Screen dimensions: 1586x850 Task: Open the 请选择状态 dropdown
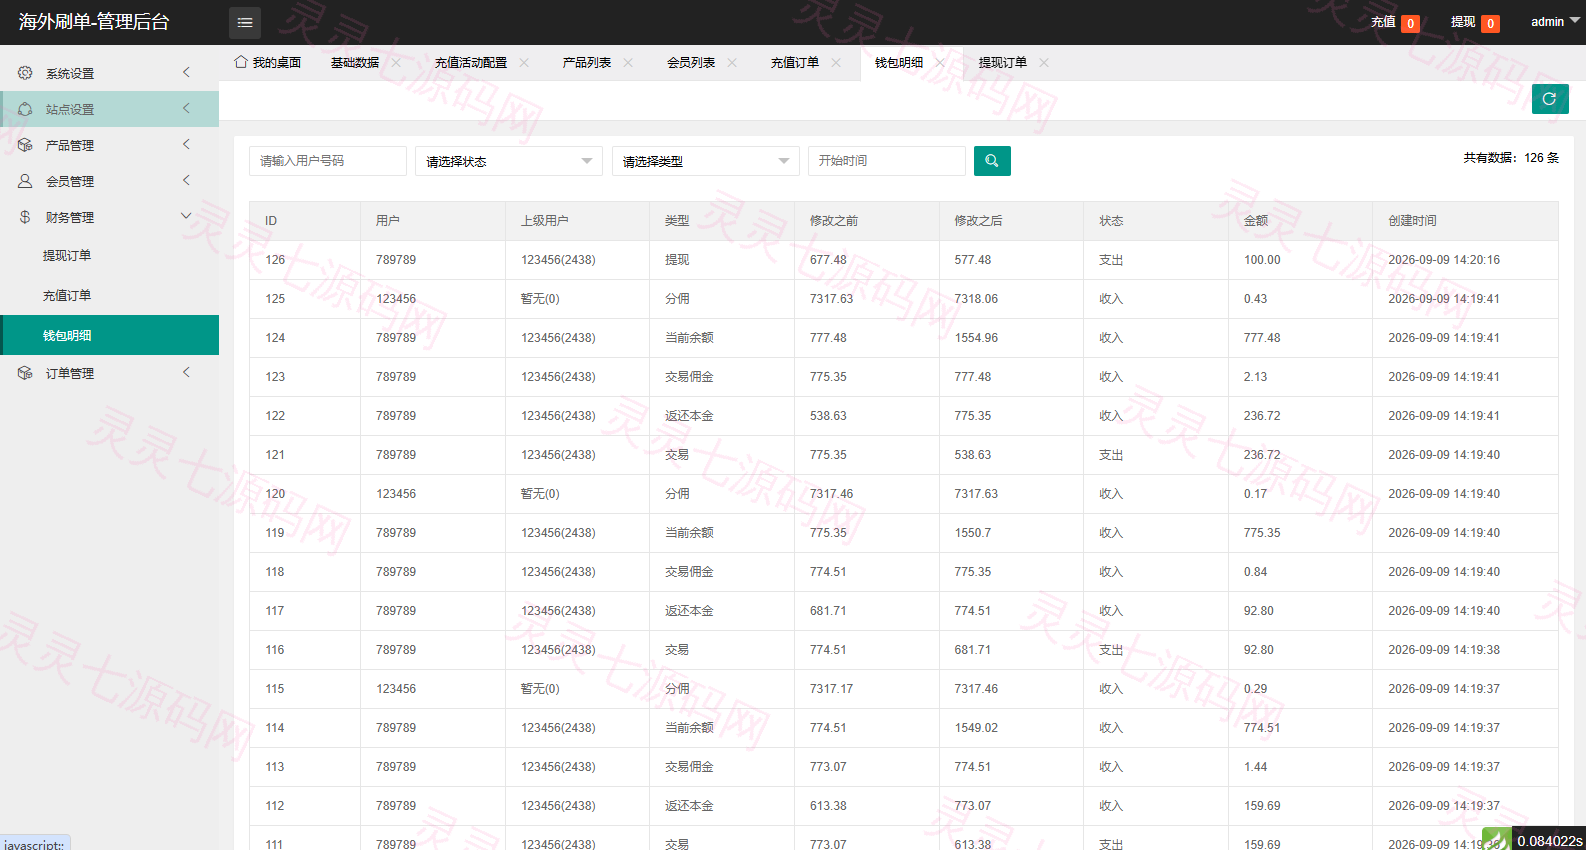click(509, 161)
